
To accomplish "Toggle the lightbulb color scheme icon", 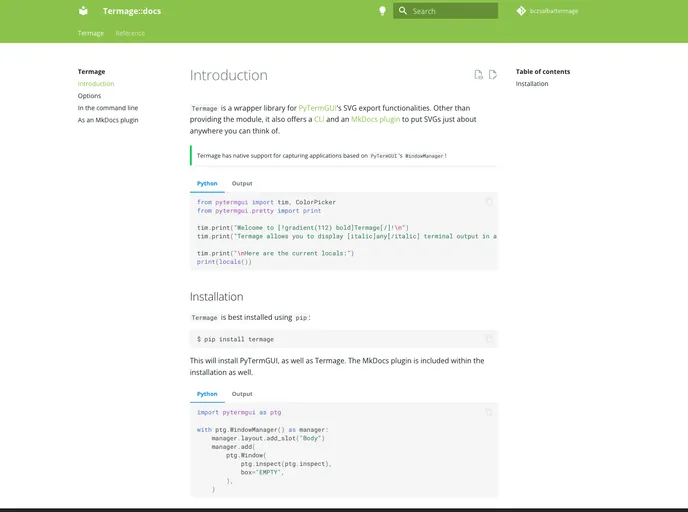I will 382,11.
